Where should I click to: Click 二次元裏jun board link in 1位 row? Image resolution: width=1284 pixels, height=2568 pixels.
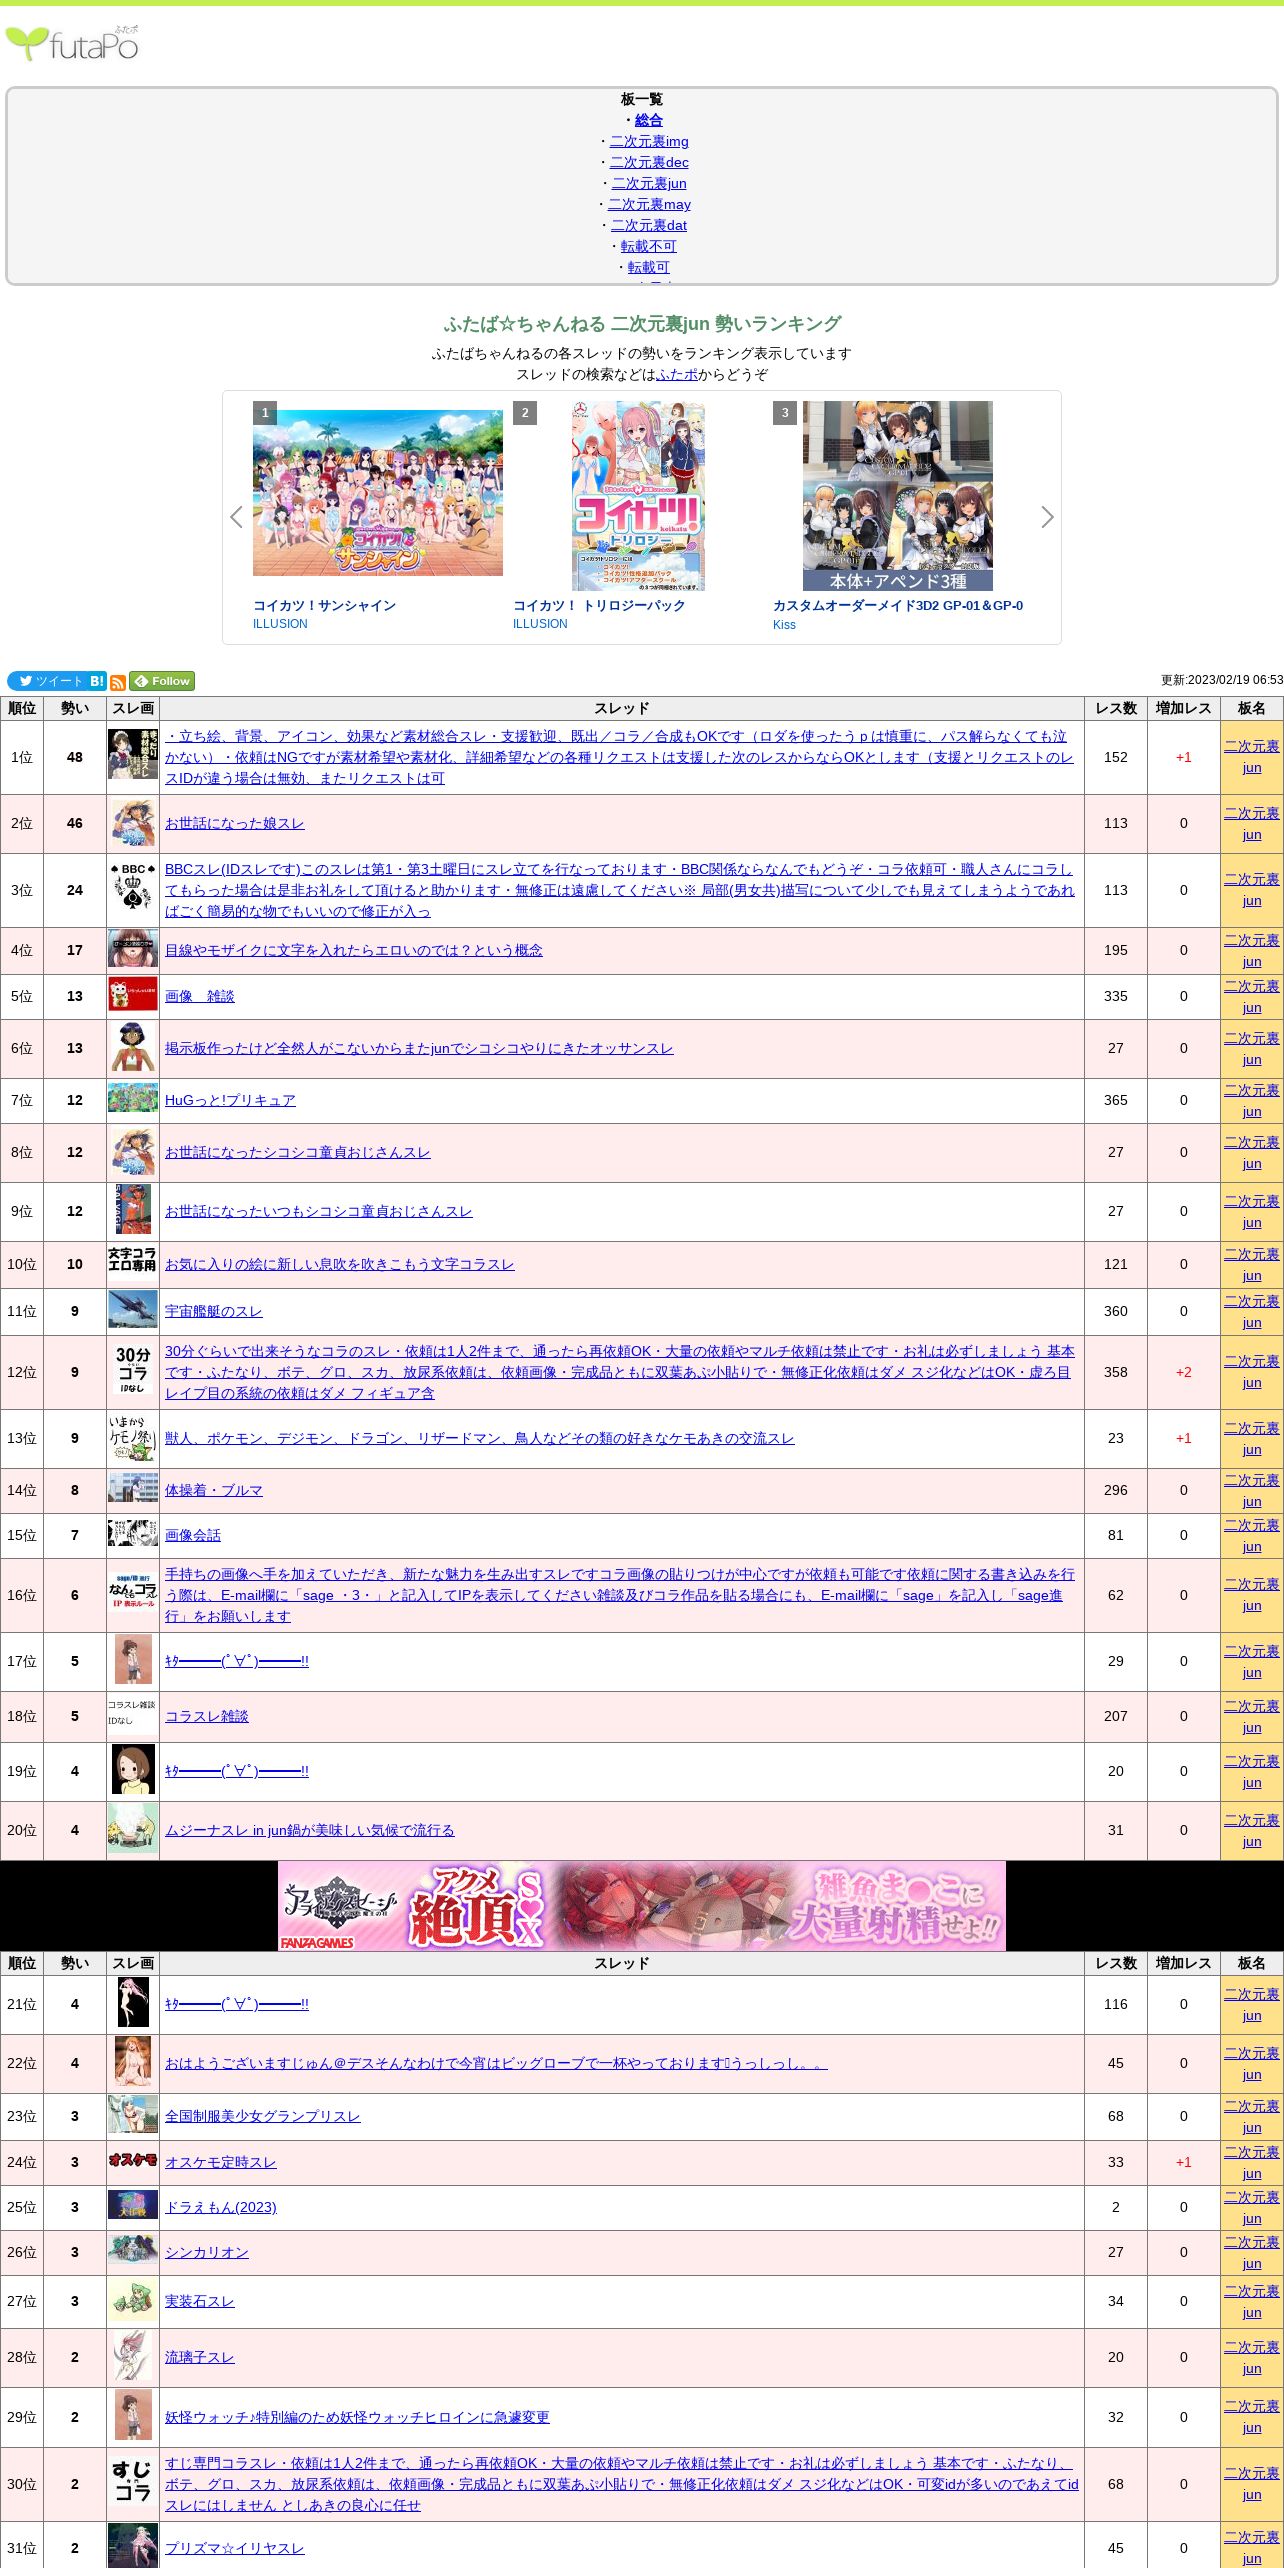pos(1251,757)
